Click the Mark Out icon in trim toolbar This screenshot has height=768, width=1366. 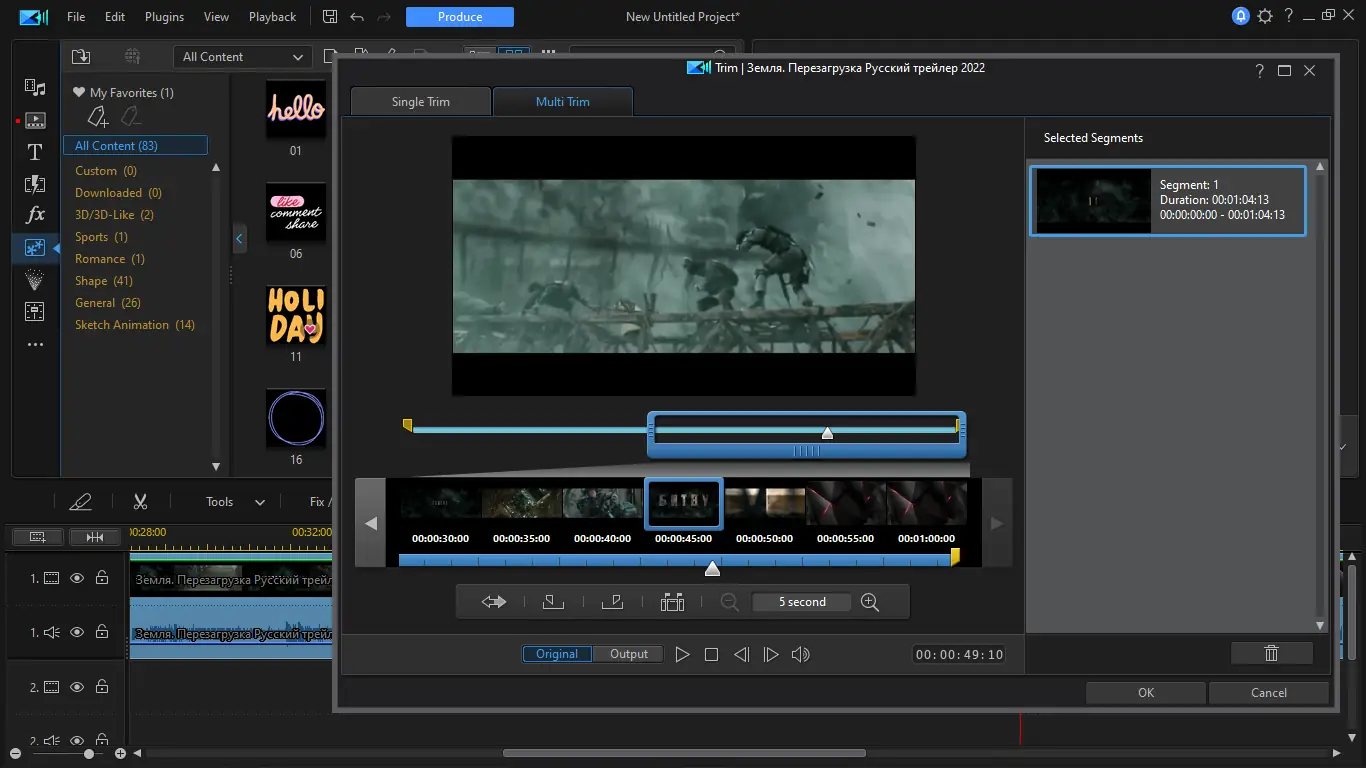pyautogui.click(x=612, y=602)
